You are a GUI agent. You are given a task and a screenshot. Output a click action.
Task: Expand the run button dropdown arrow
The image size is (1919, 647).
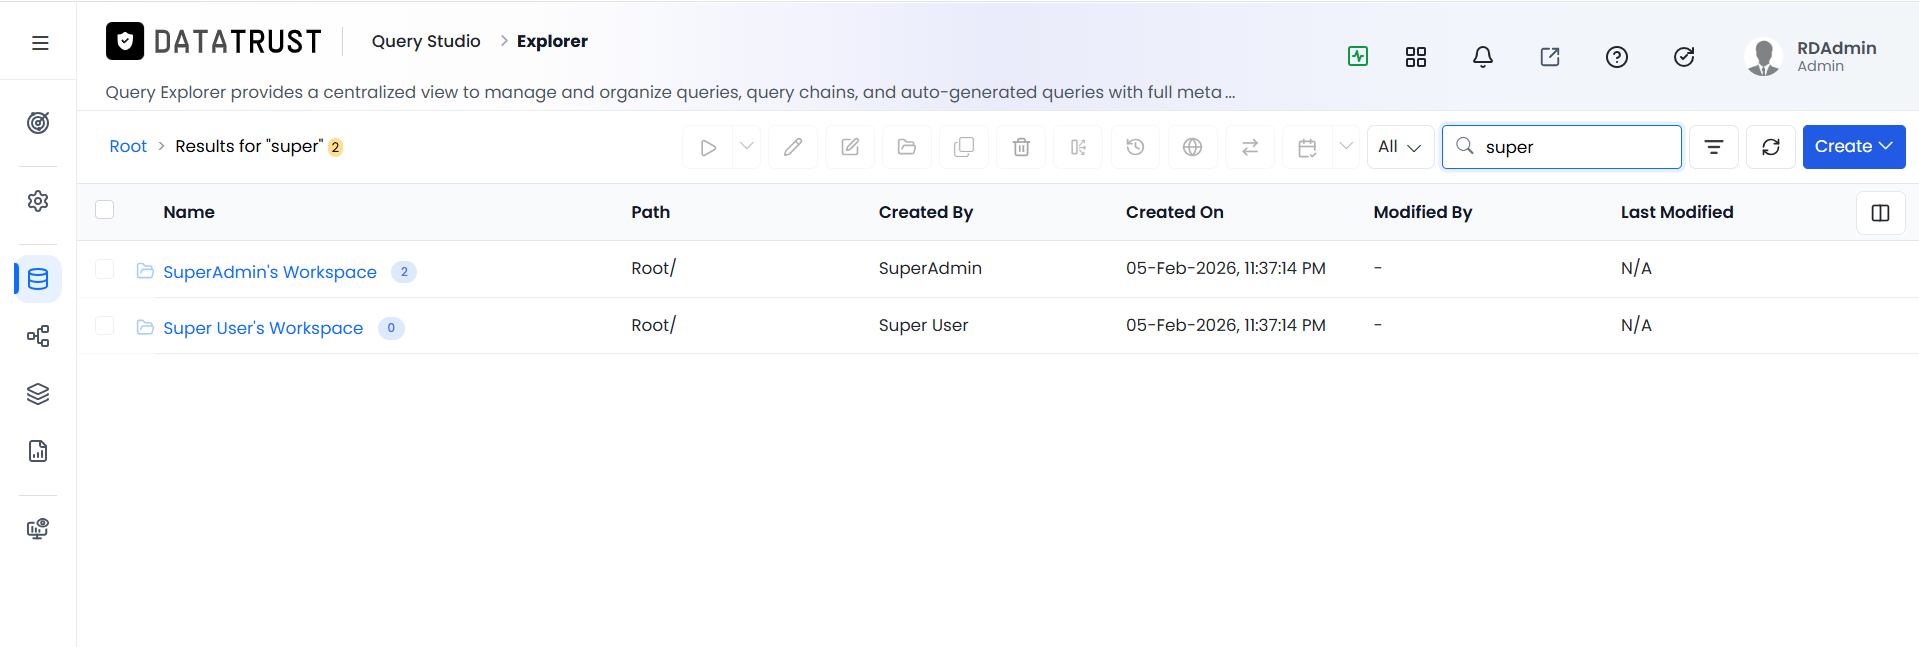[x=747, y=147]
